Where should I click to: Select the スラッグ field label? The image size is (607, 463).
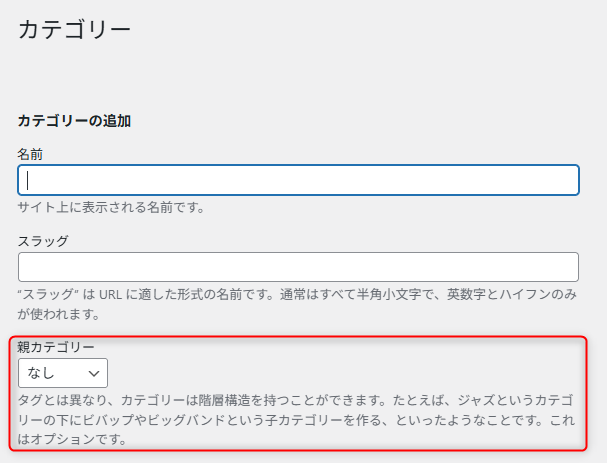[x=43, y=241]
